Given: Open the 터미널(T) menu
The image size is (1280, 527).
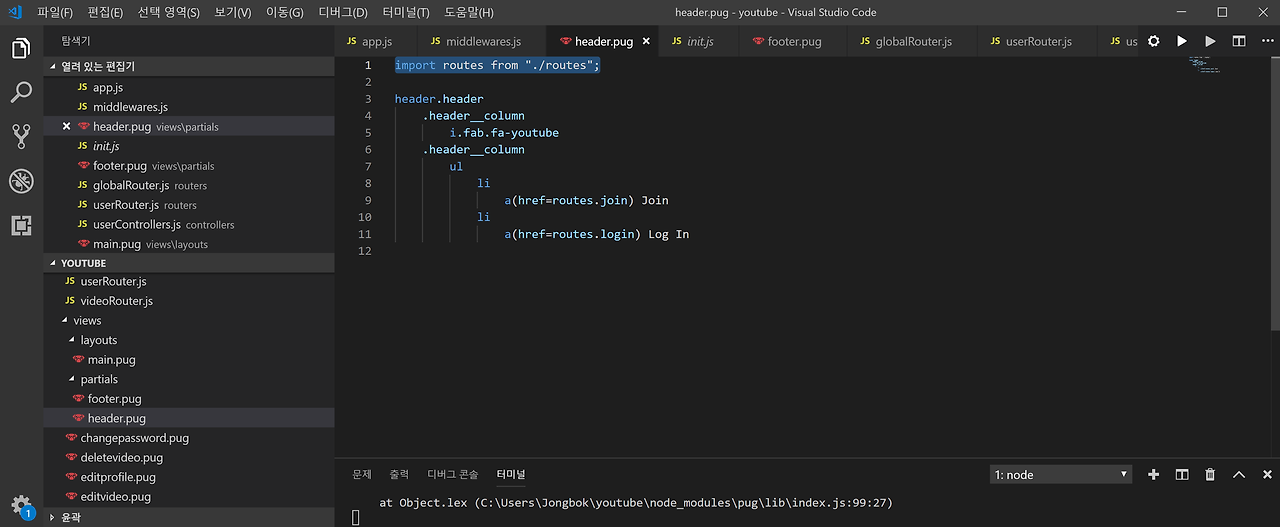Looking at the screenshot, I should pos(406,12).
